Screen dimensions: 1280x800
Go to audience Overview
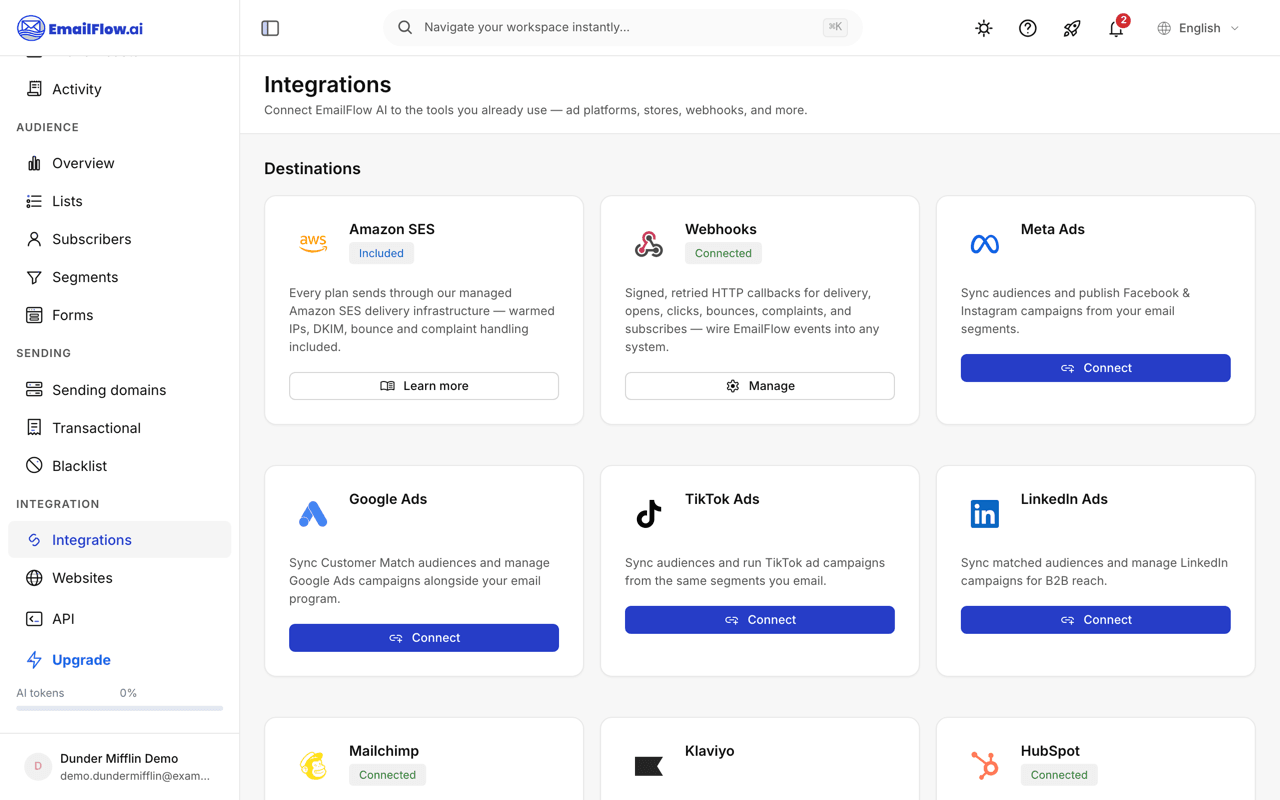(119, 163)
